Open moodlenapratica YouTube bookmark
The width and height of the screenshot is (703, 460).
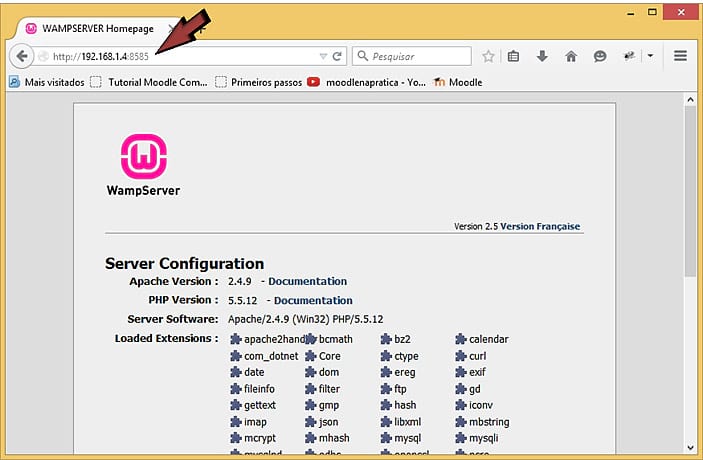(366, 82)
